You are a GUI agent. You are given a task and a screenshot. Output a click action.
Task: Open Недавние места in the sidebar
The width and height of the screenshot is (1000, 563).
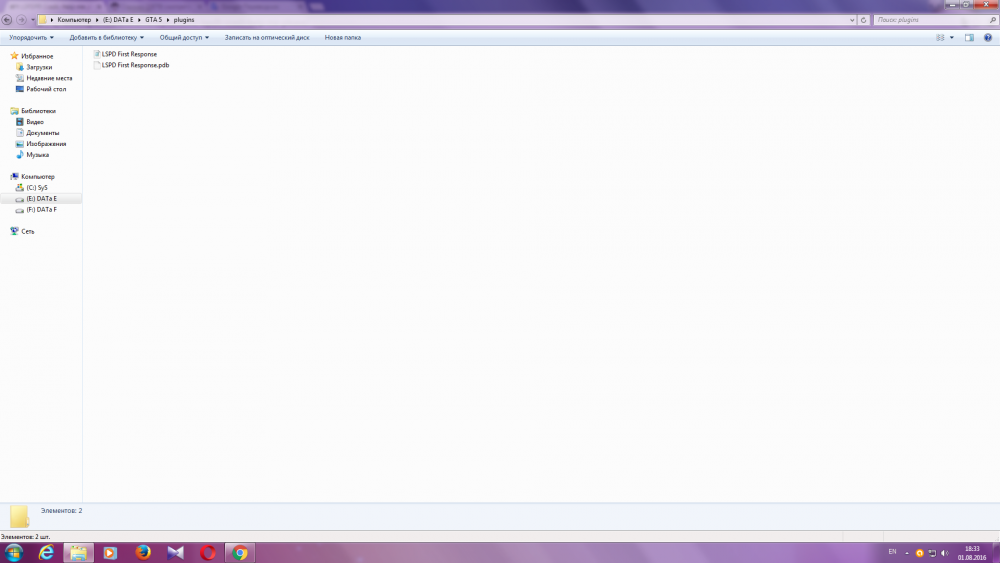coord(49,78)
